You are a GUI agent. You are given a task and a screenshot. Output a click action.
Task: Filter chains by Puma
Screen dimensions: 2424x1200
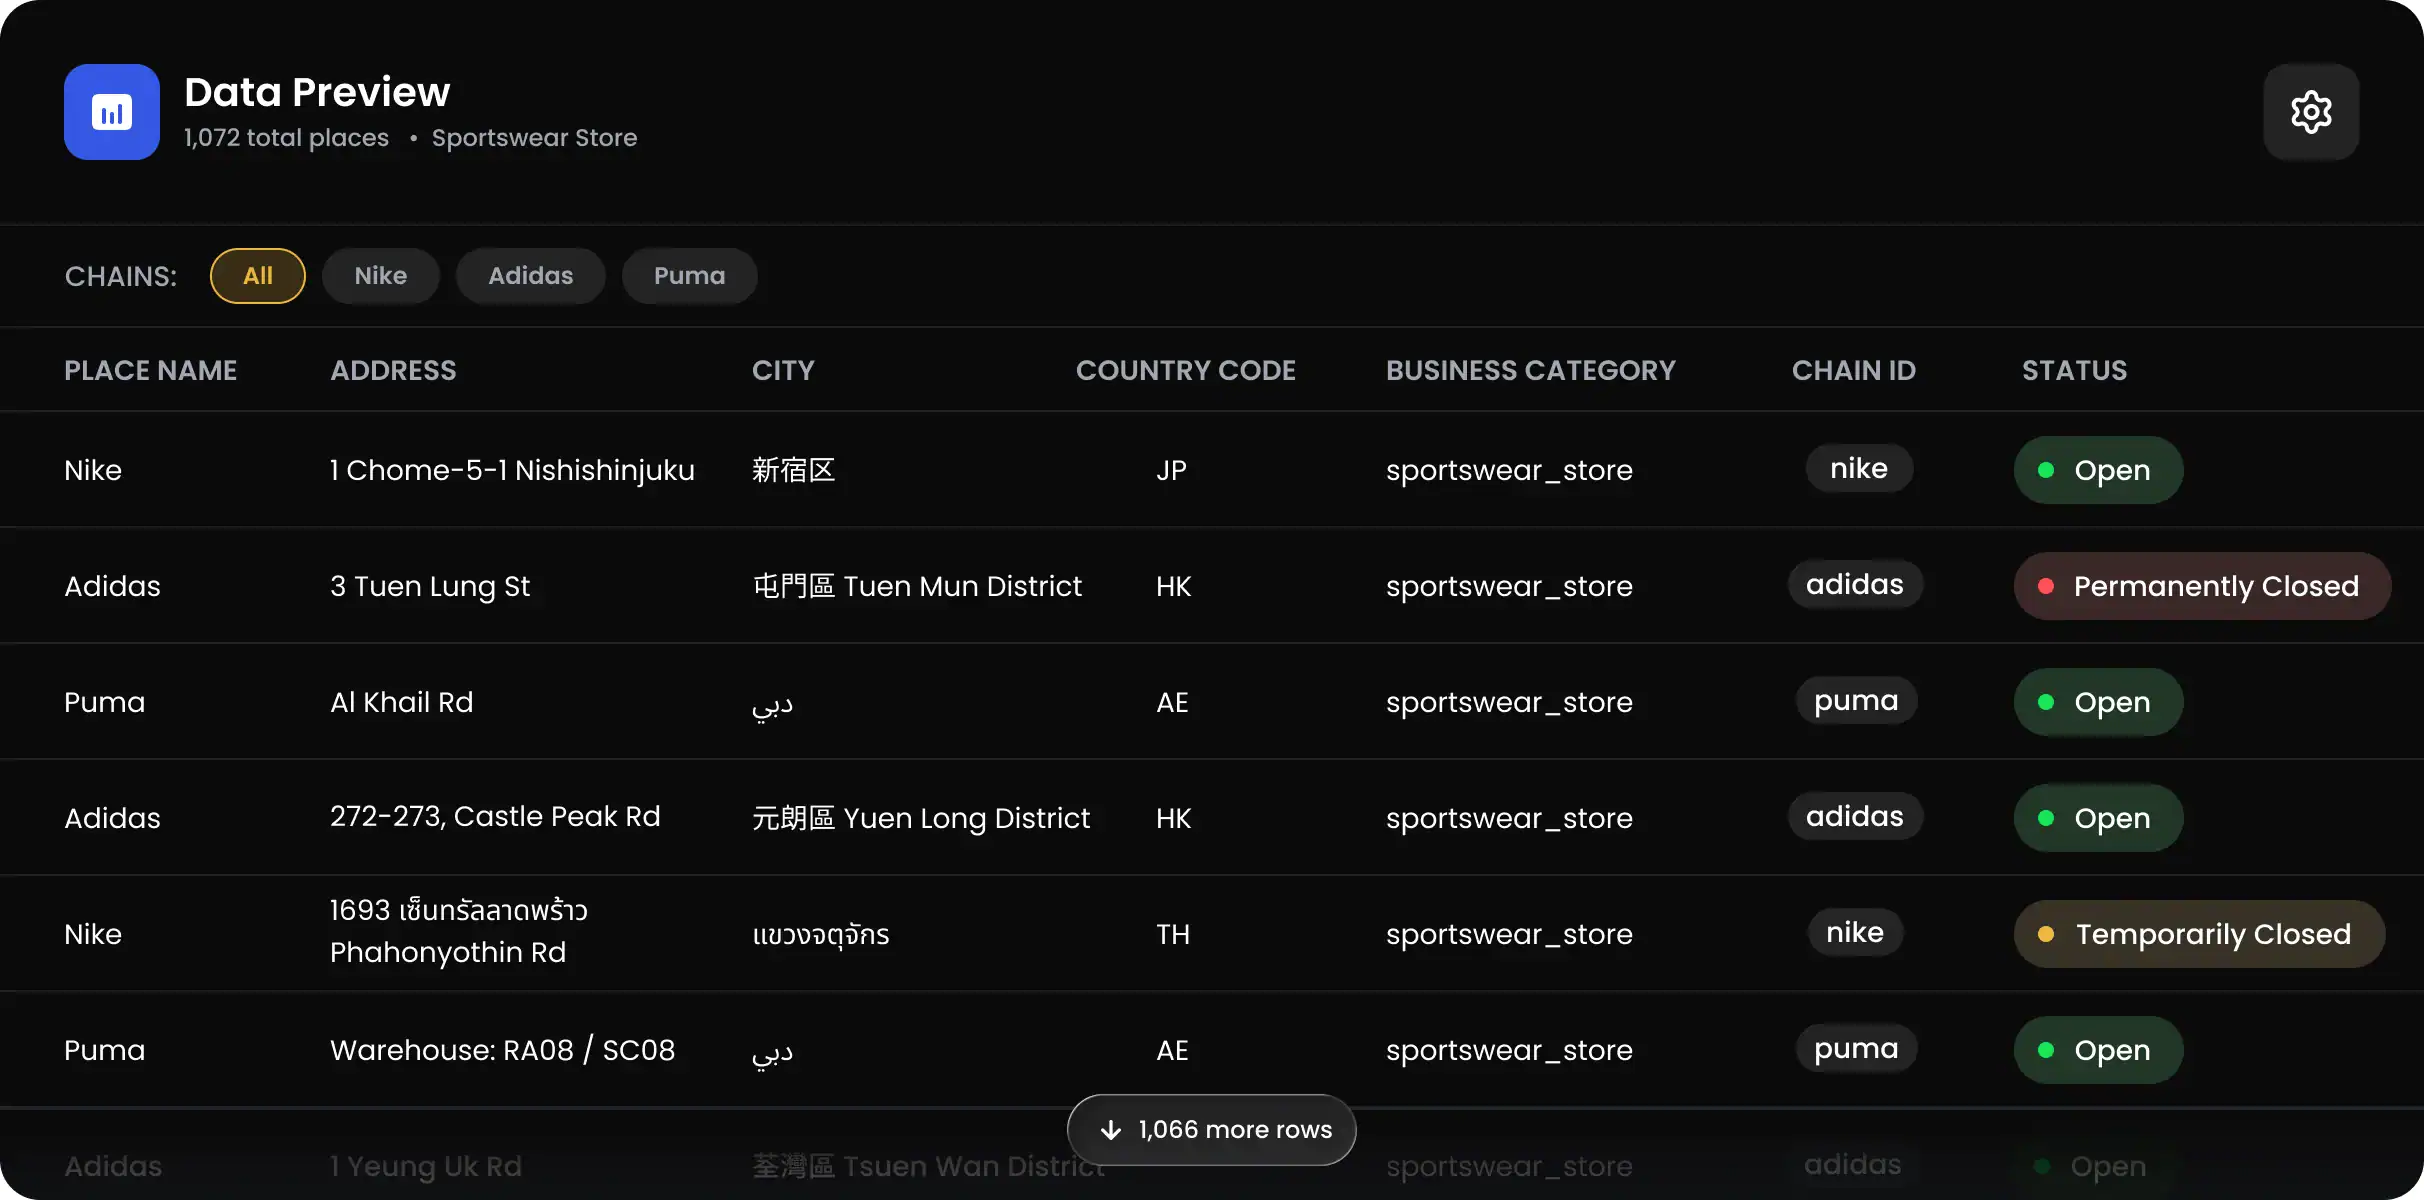click(690, 276)
